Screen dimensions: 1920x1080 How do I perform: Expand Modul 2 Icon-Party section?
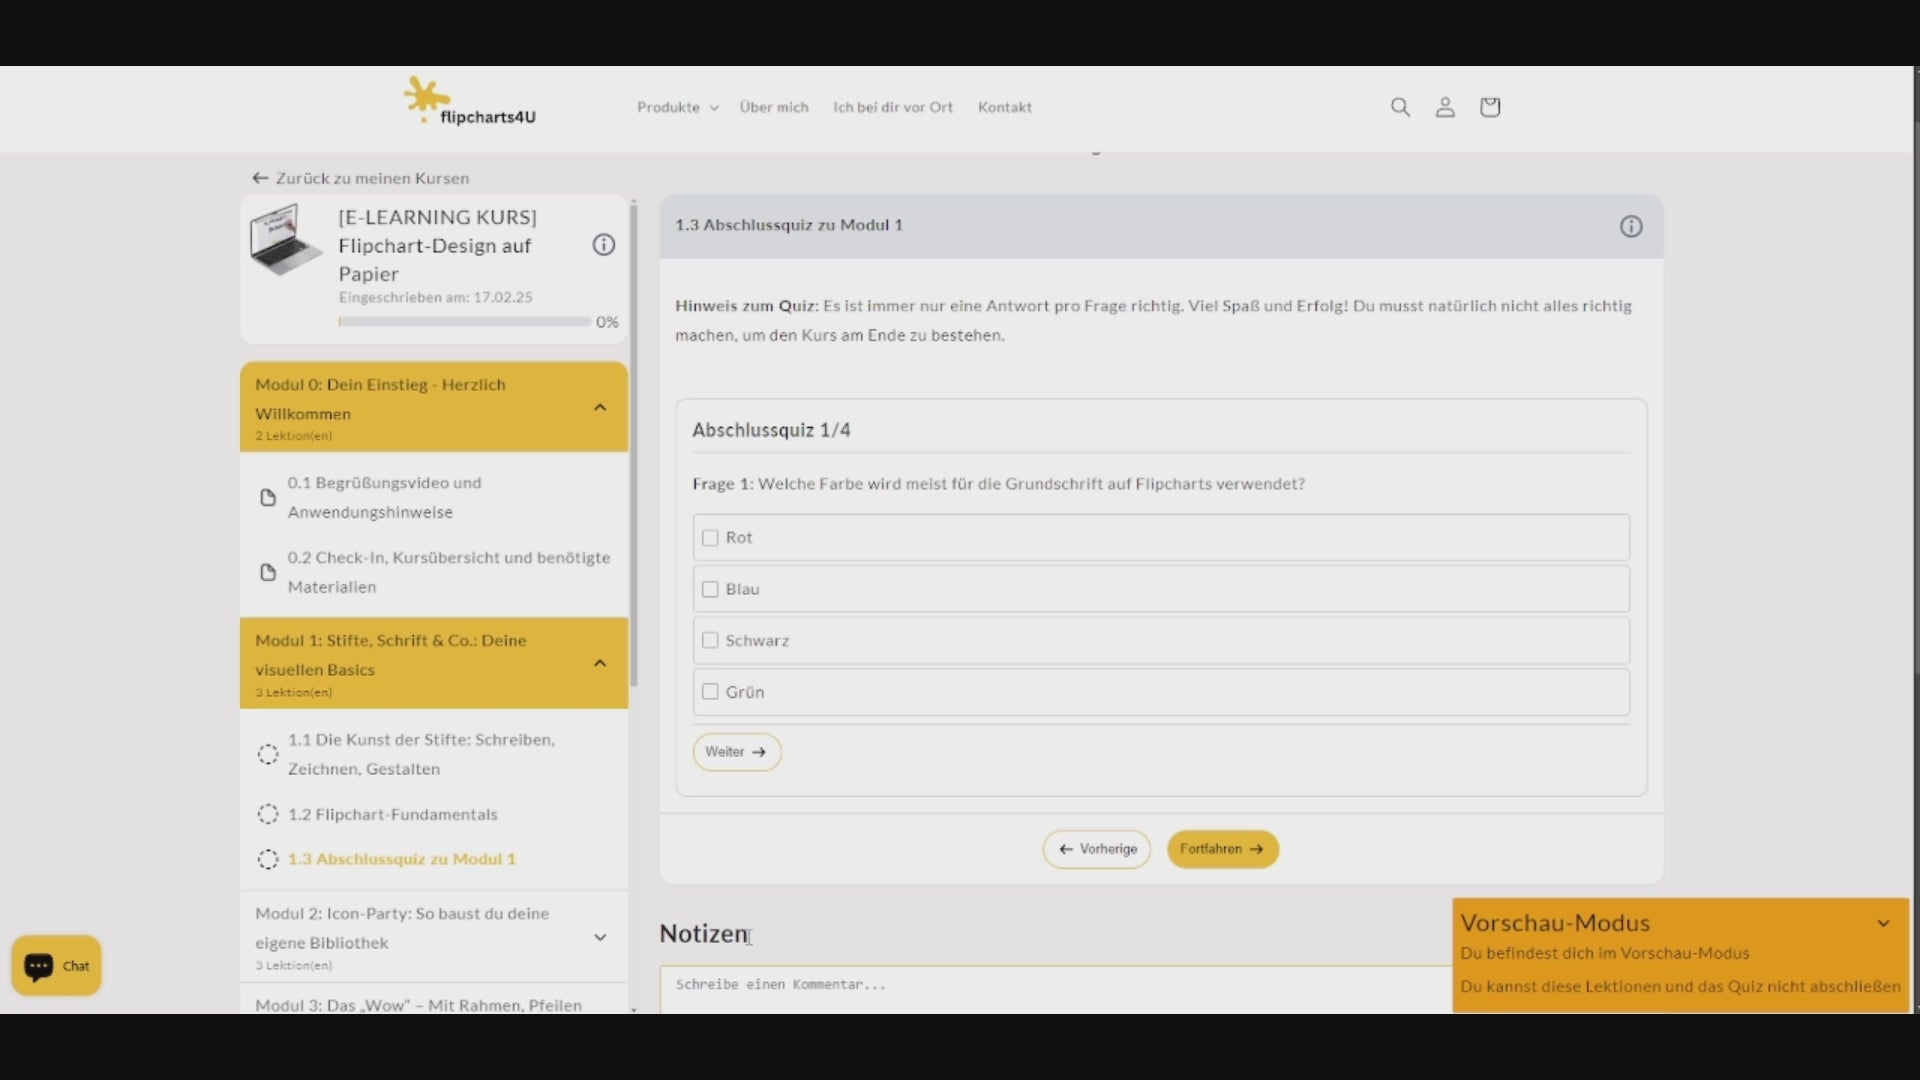pos(600,938)
